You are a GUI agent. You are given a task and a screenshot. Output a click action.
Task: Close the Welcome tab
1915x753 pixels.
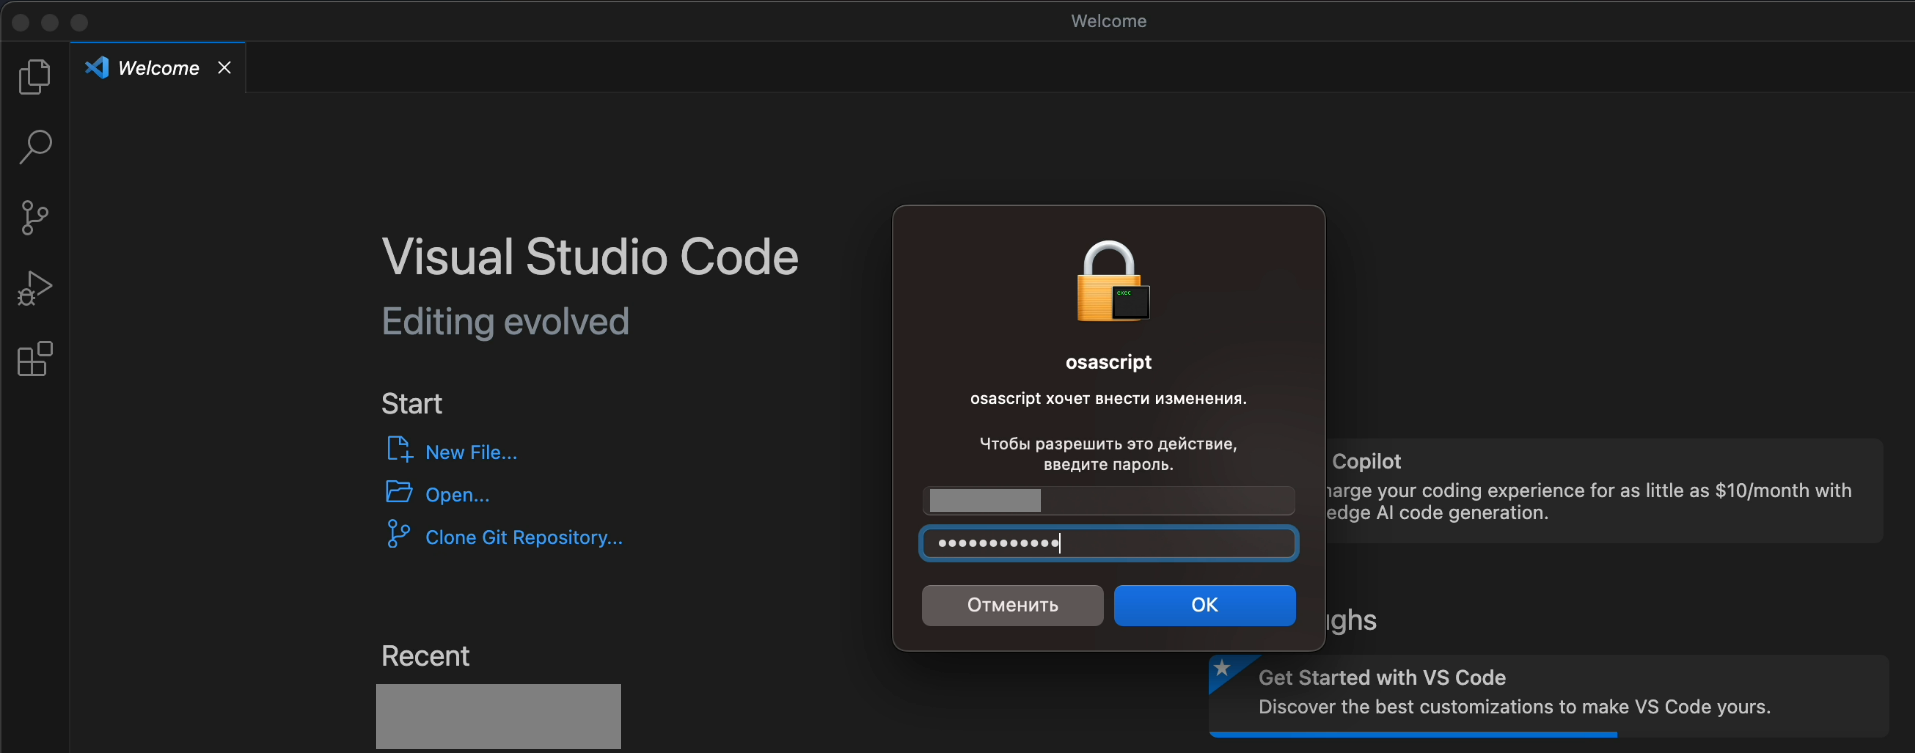[225, 68]
